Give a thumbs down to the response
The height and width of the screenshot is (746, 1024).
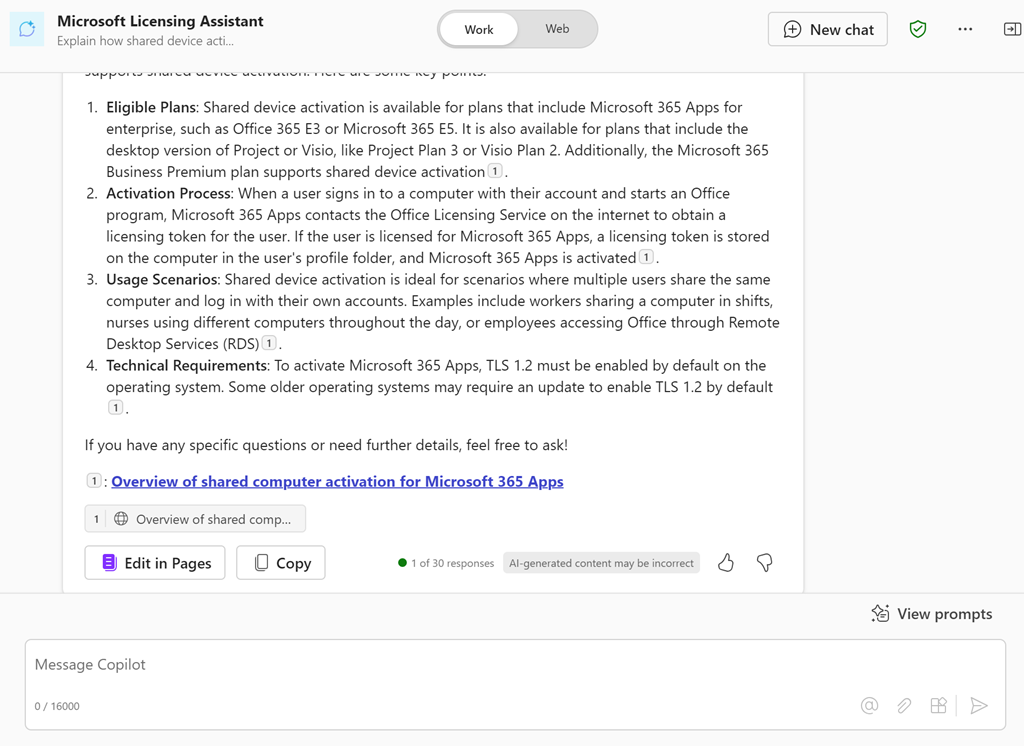pos(764,563)
